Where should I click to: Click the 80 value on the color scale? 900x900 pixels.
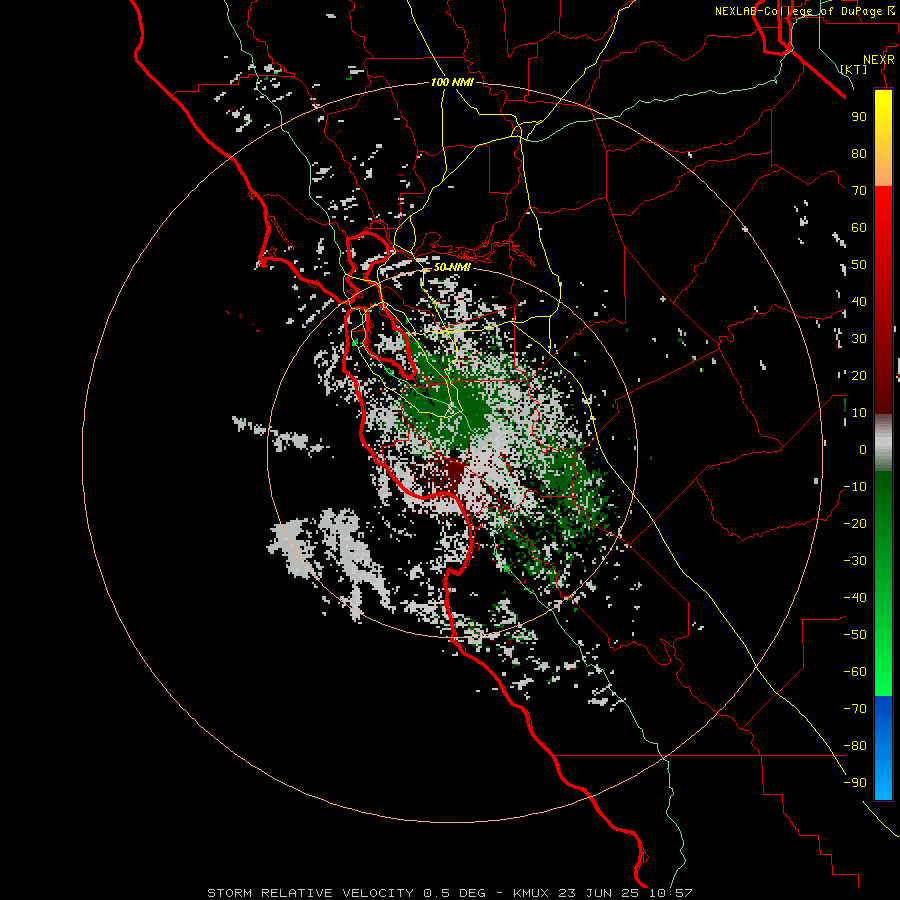(859, 154)
